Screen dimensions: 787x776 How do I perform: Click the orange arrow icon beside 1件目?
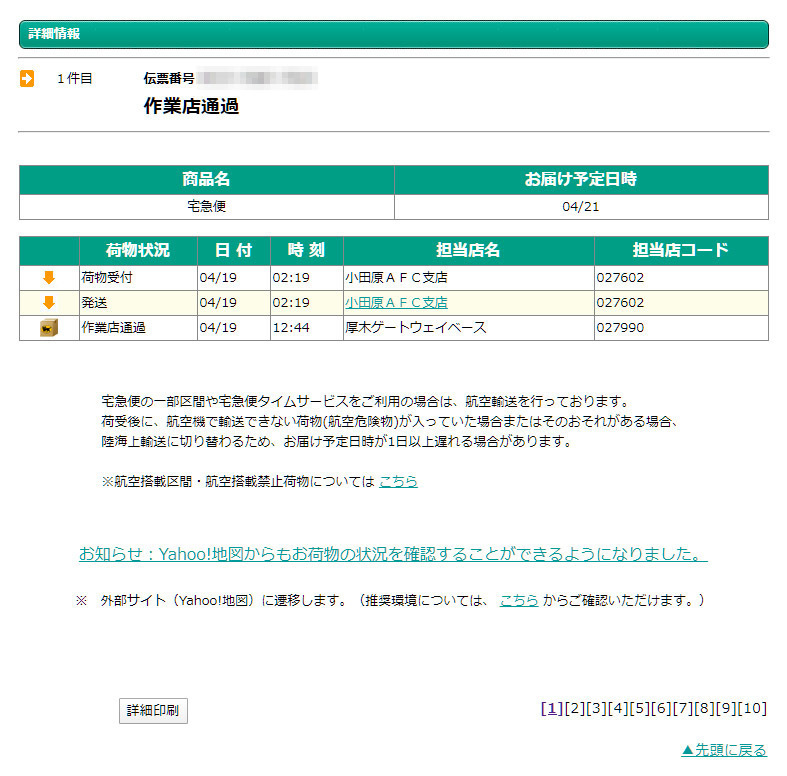(27, 79)
